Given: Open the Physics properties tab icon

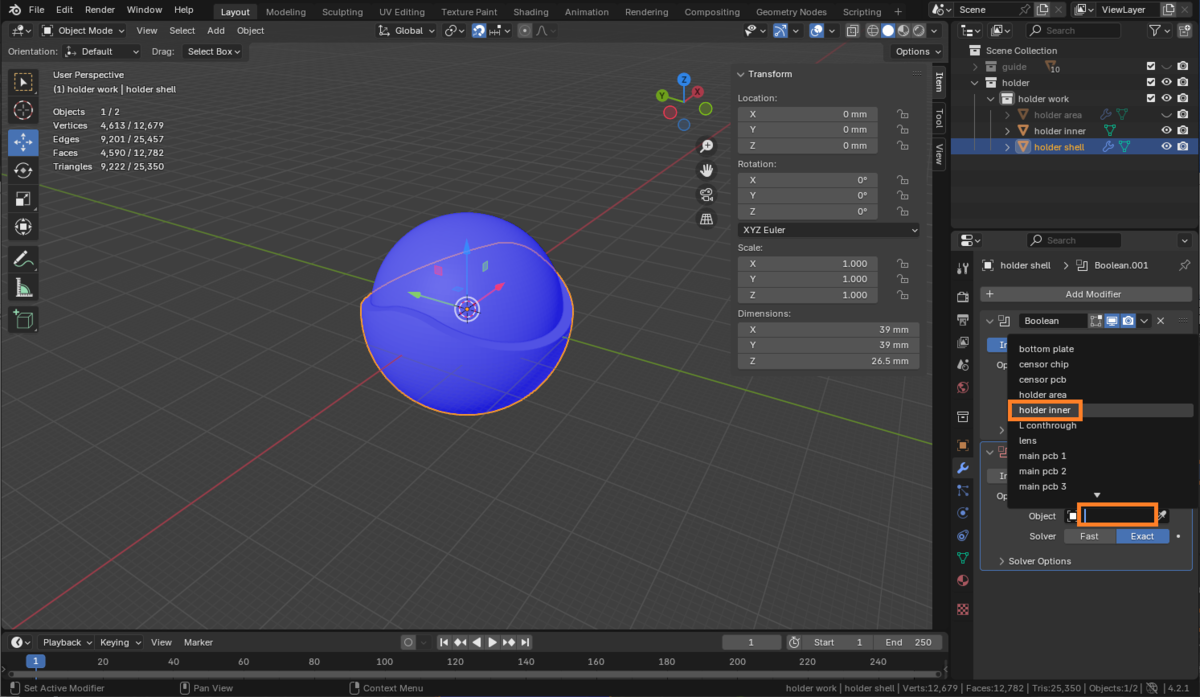Looking at the screenshot, I should point(963,512).
